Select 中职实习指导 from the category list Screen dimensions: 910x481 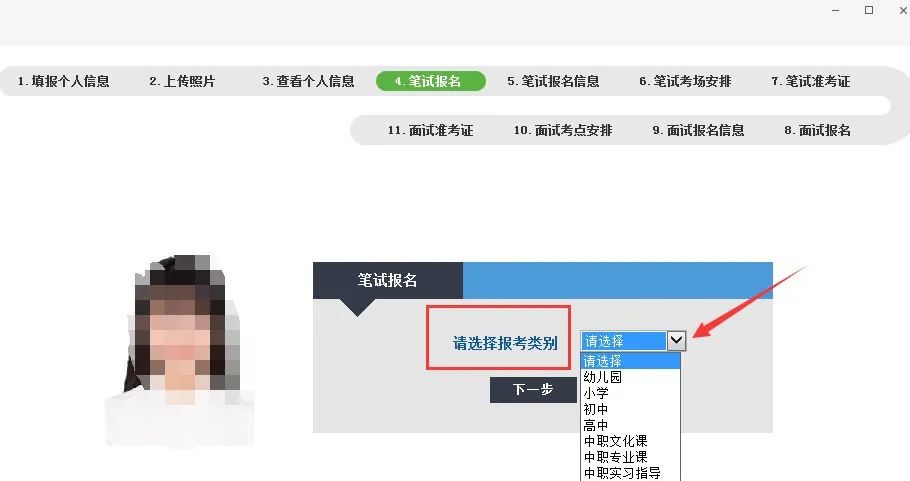point(630,473)
